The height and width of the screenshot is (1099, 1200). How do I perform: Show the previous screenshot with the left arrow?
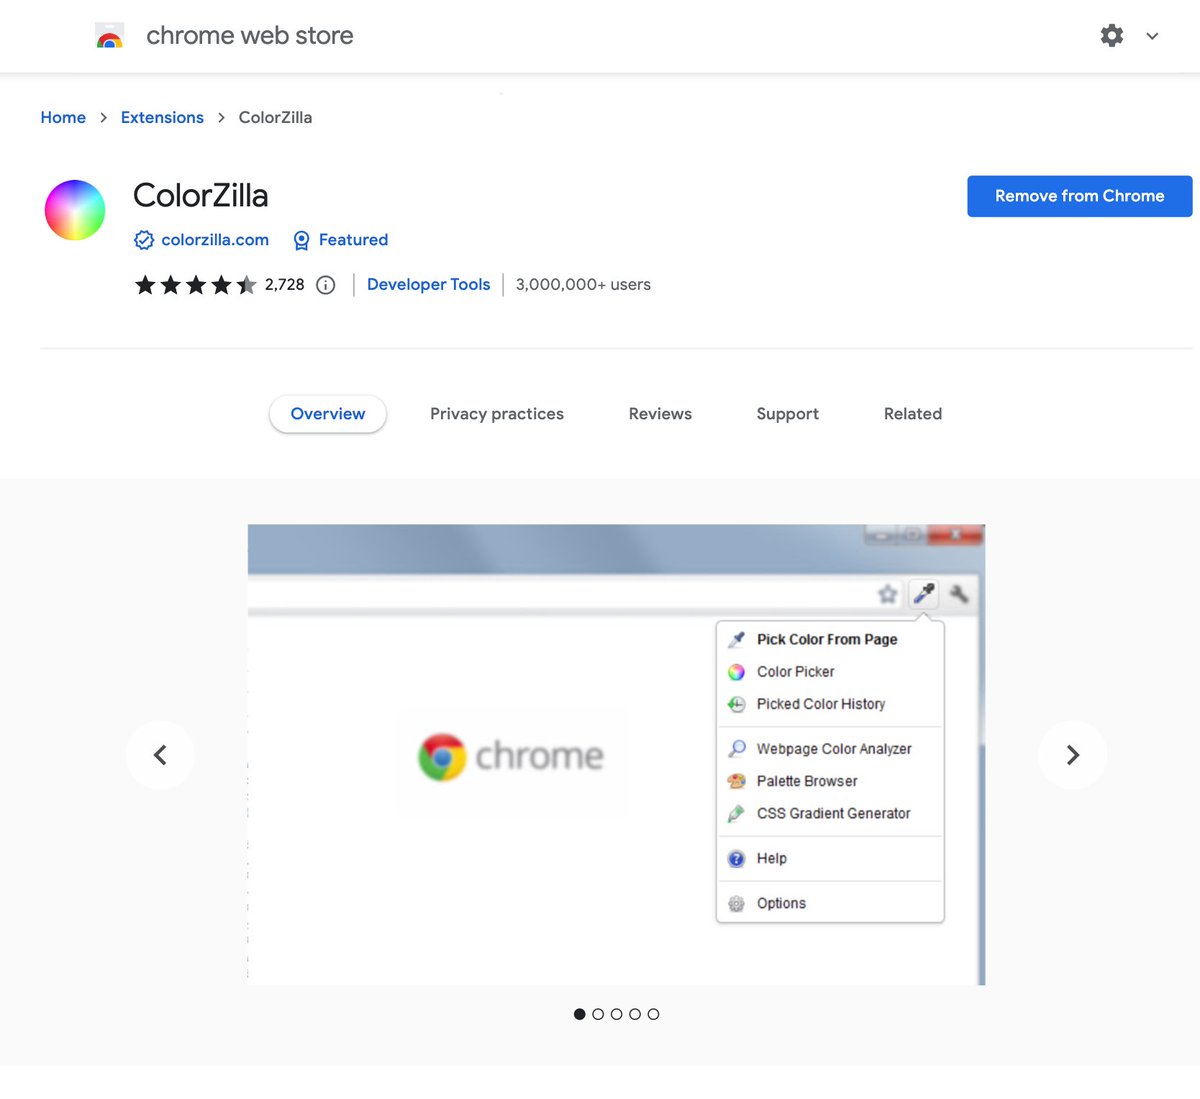coord(160,755)
